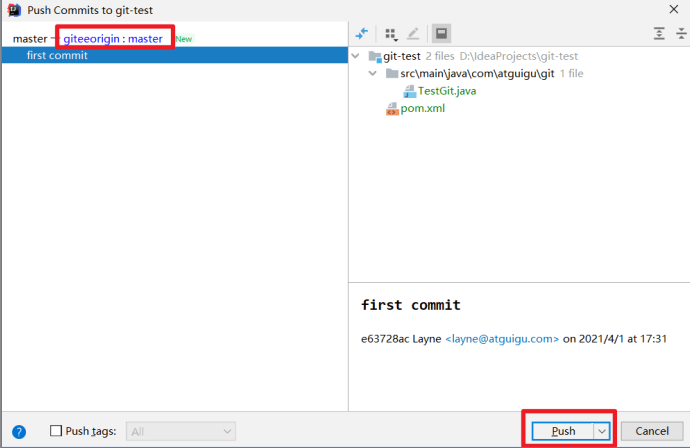Select TestGit.java in the file tree
The image size is (690, 448).
[447, 91]
